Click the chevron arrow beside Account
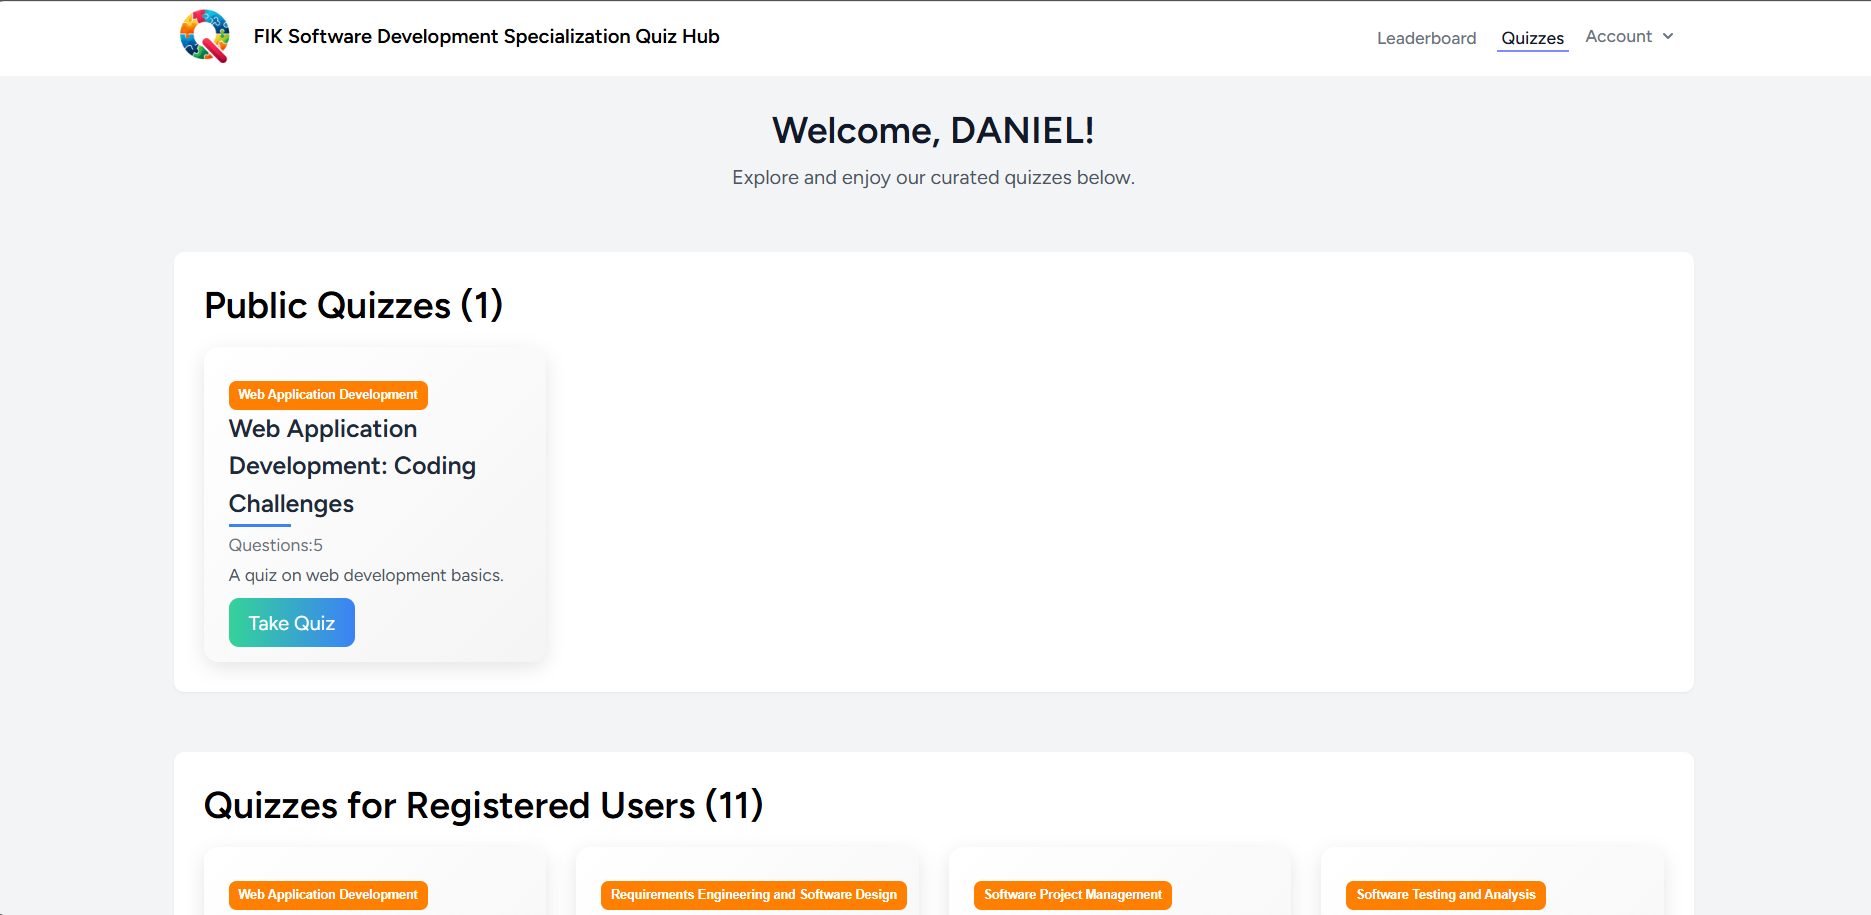 1668,37
